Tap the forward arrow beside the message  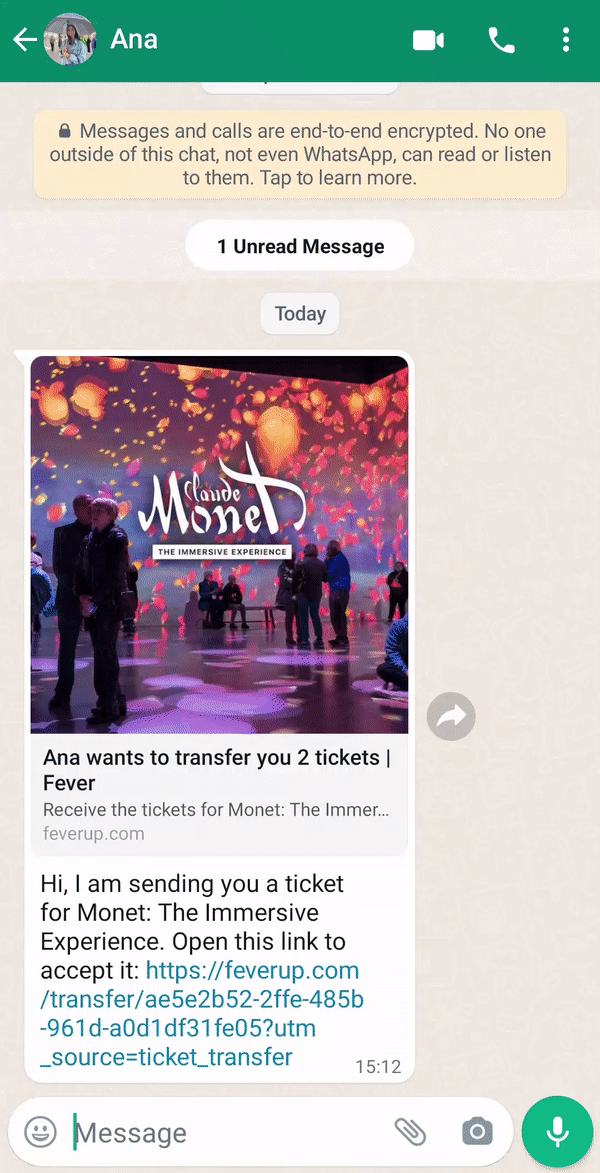(451, 716)
